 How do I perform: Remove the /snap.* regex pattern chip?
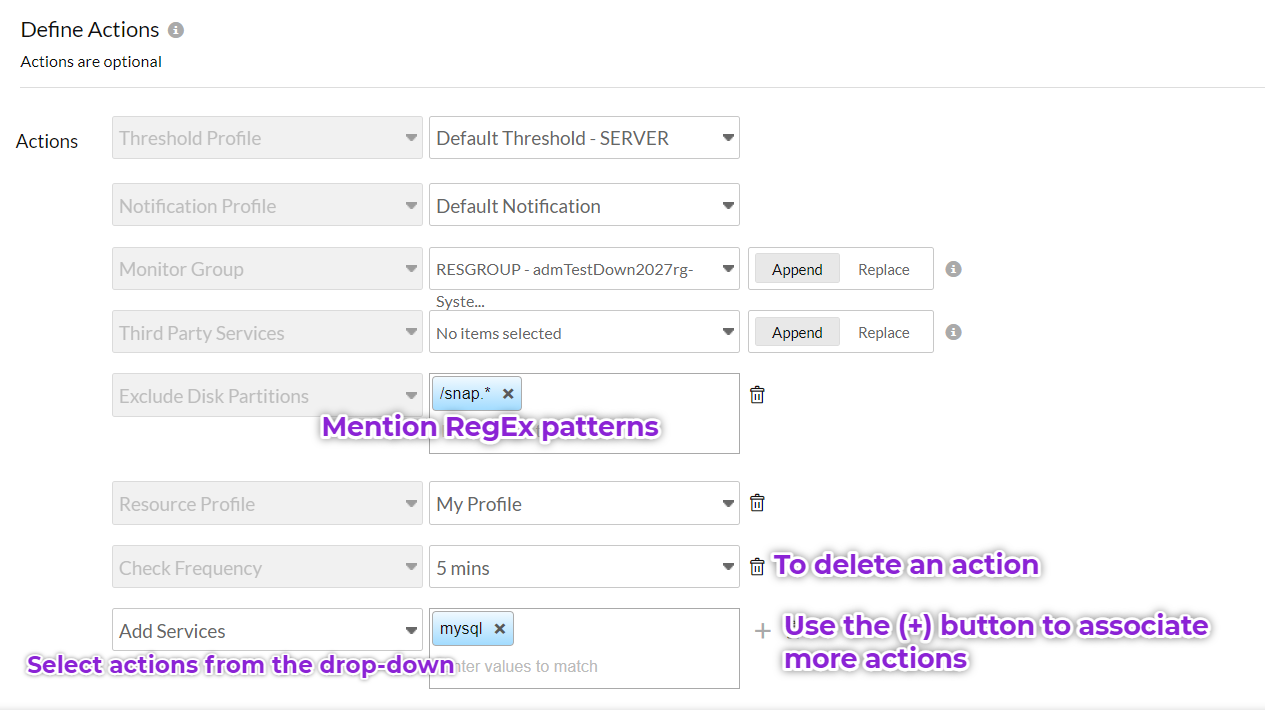click(x=506, y=393)
